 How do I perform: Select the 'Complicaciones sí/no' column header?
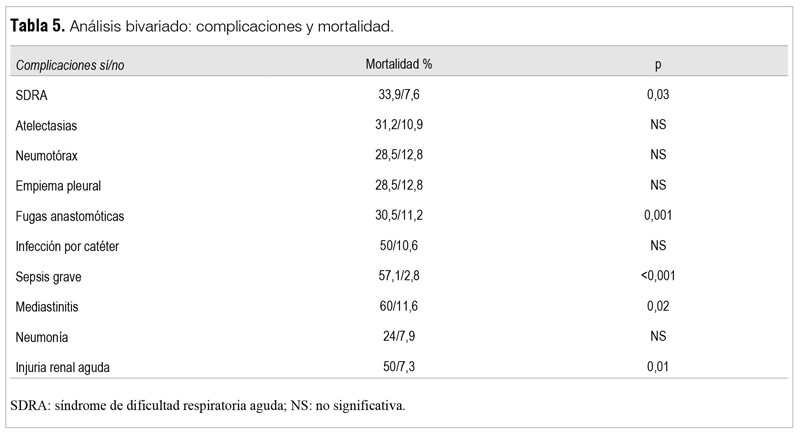(70, 65)
